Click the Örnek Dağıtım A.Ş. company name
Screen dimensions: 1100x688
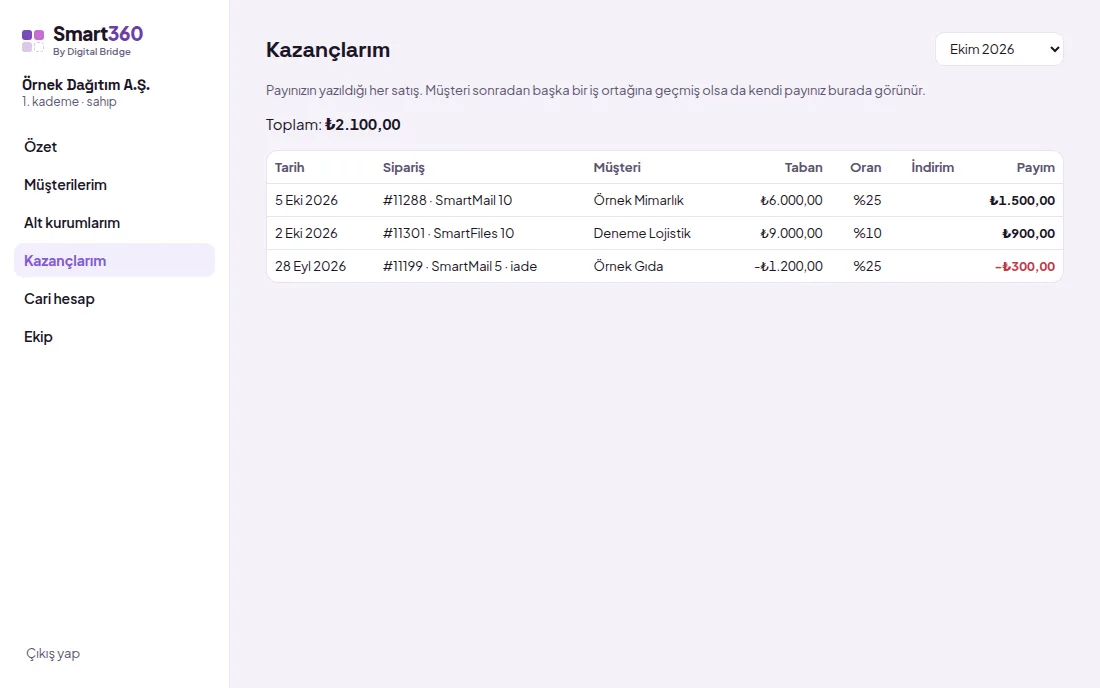(86, 84)
